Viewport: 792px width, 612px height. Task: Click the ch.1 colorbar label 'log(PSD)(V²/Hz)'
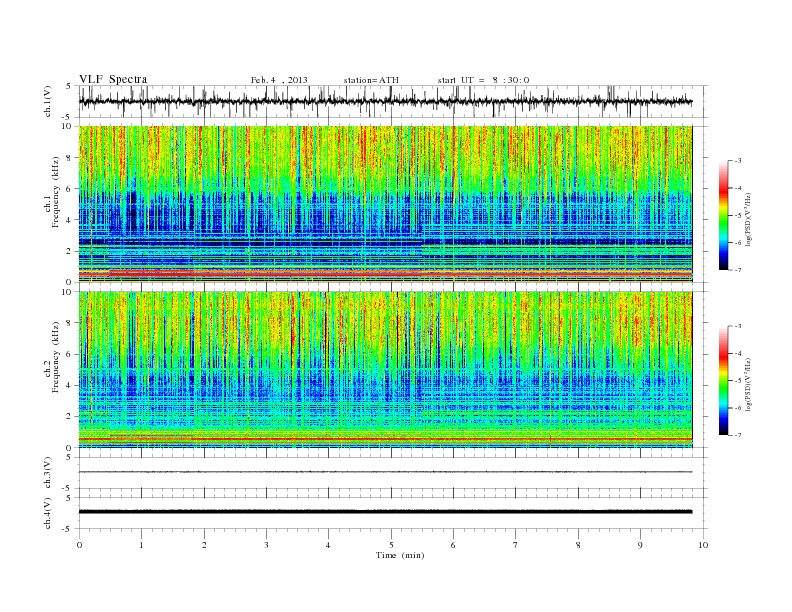748,220
